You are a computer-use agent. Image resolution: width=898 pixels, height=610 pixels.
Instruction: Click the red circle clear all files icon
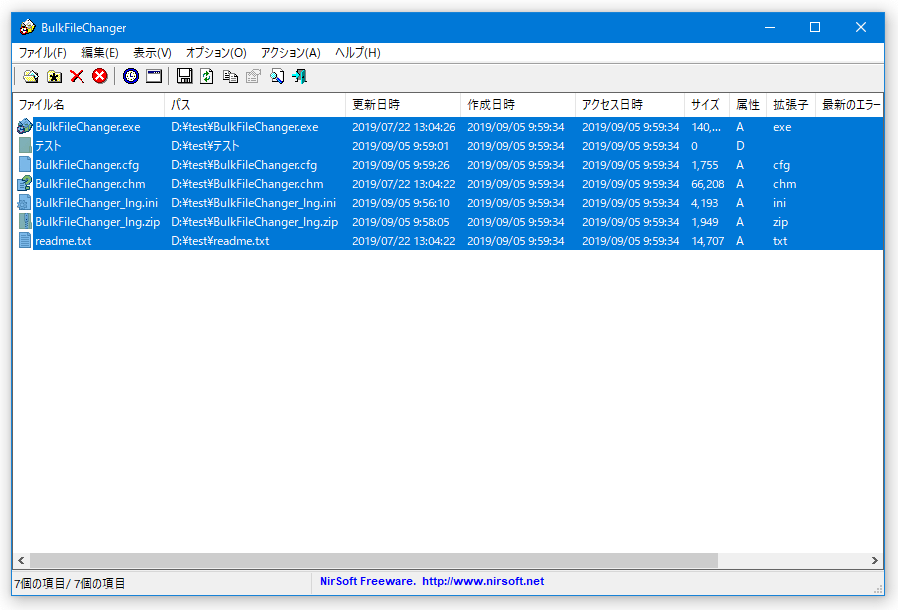100,76
